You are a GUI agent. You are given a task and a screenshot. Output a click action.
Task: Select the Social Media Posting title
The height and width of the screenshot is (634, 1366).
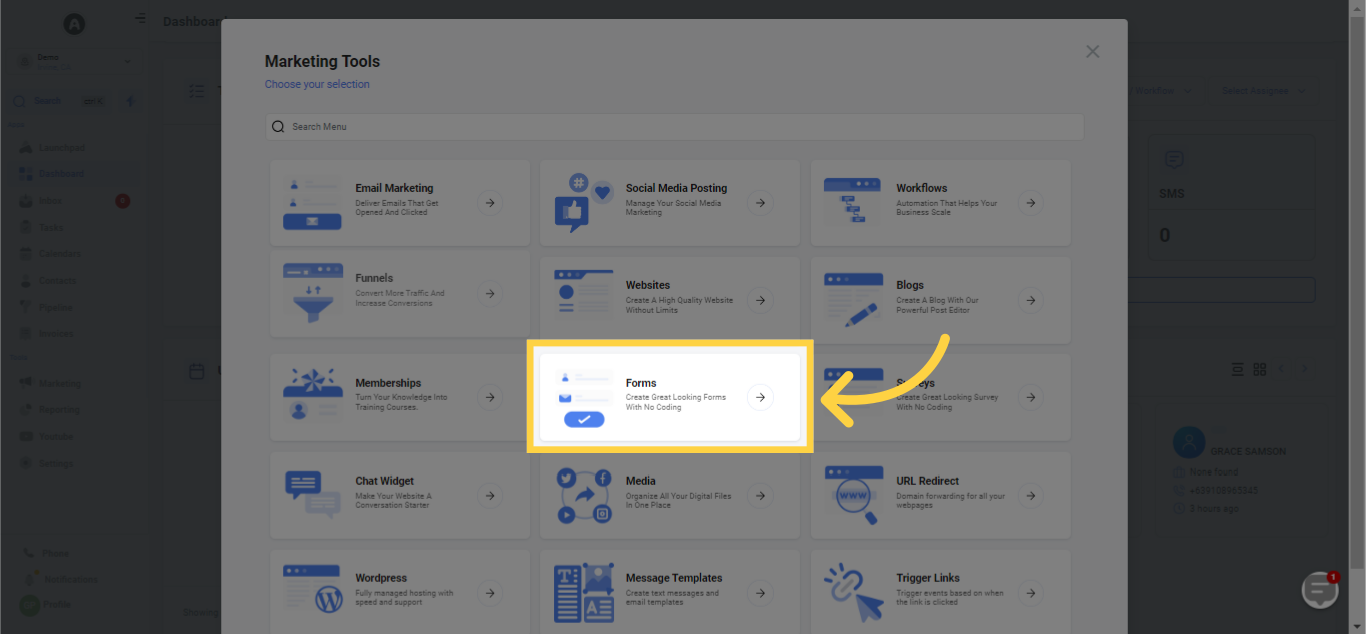pyautogui.click(x=676, y=188)
